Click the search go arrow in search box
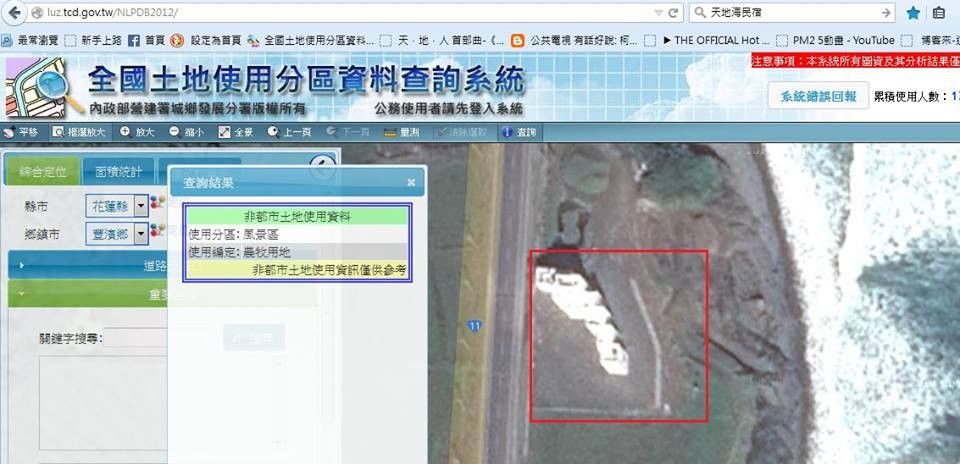This screenshot has height=464, width=960. coord(886,12)
